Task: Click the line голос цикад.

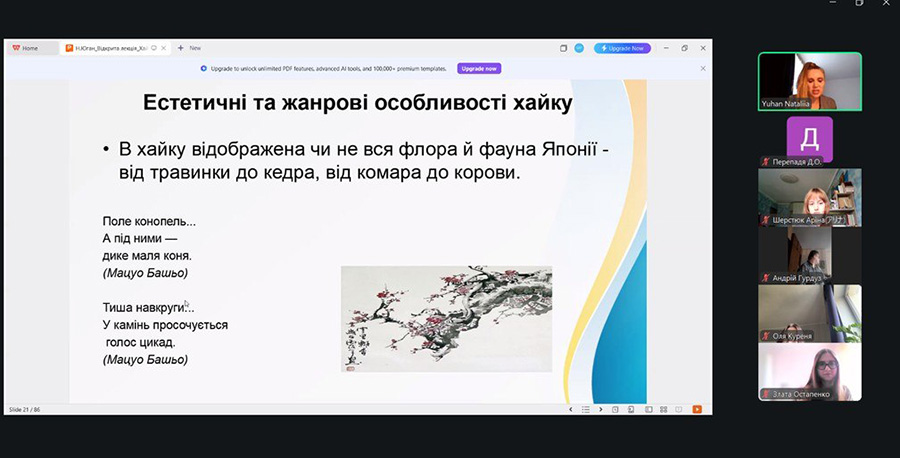Action: pyautogui.click(x=141, y=343)
